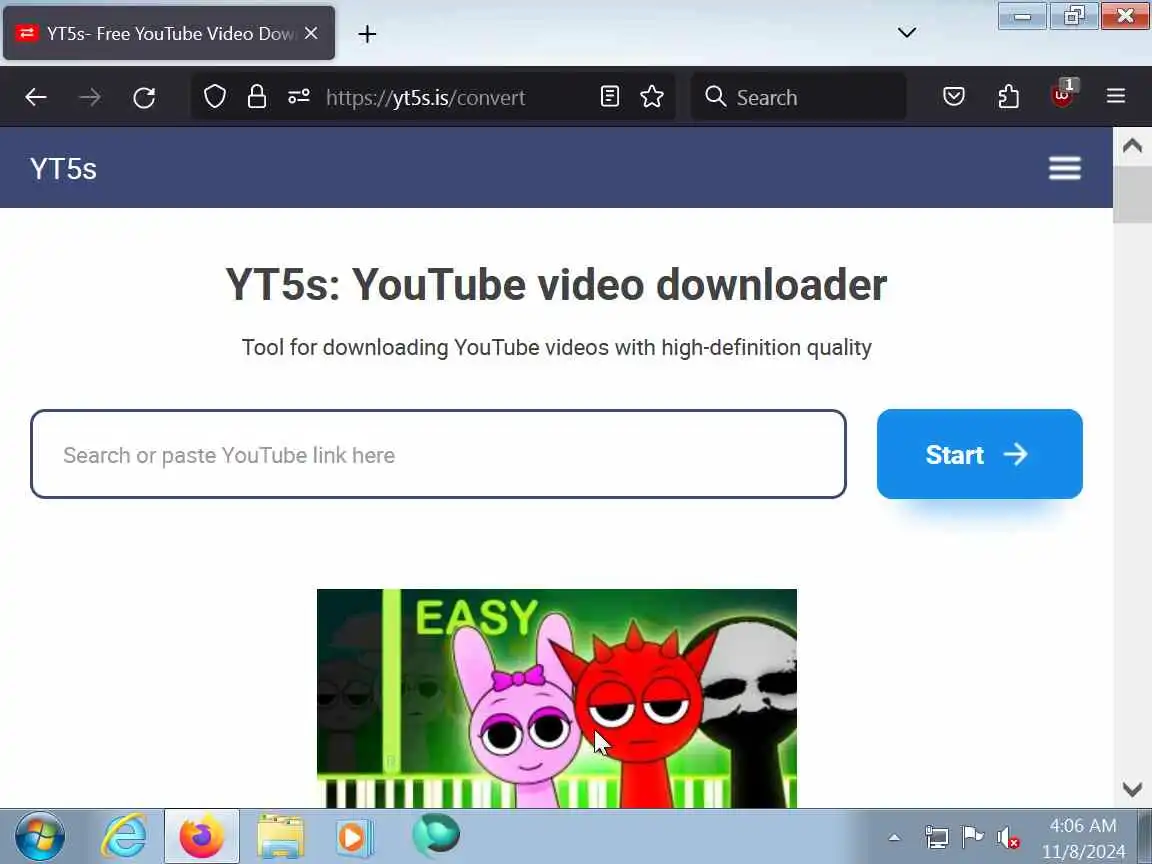Reload the current page
Image resolution: width=1152 pixels, height=864 pixels.
click(144, 97)
